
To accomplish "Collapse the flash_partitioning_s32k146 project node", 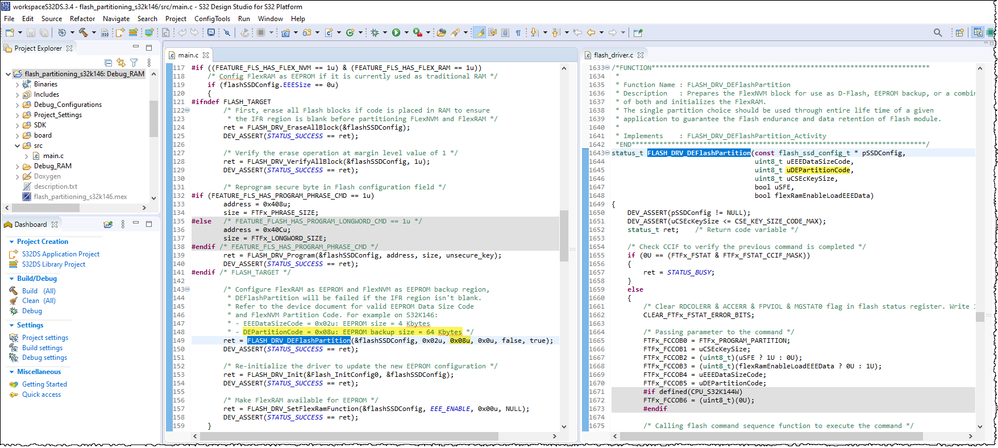I will click(7, 74).
